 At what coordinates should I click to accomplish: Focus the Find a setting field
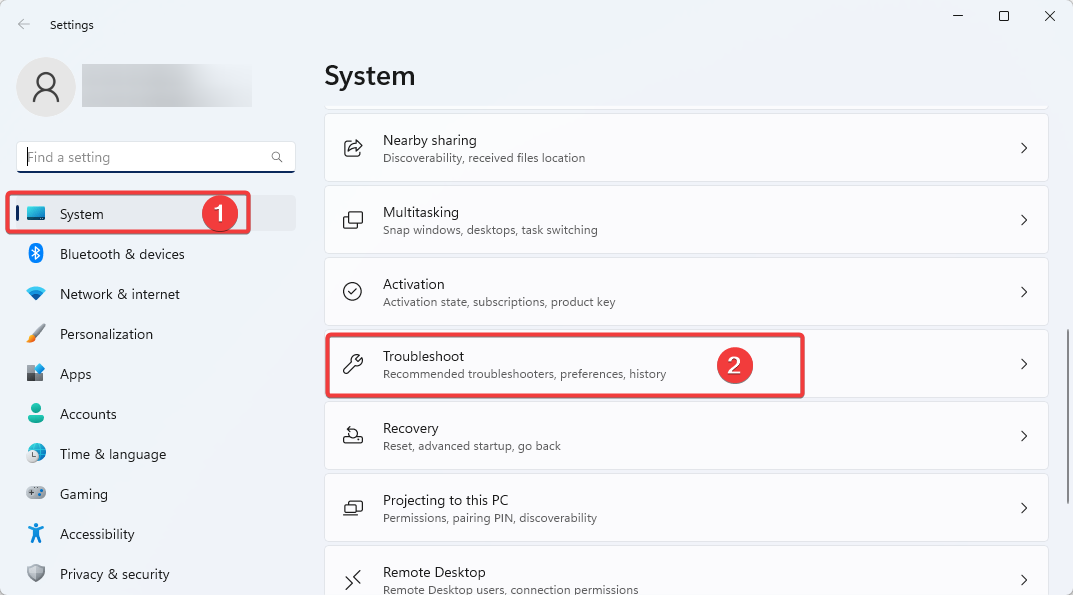click(x=156, y=157)
